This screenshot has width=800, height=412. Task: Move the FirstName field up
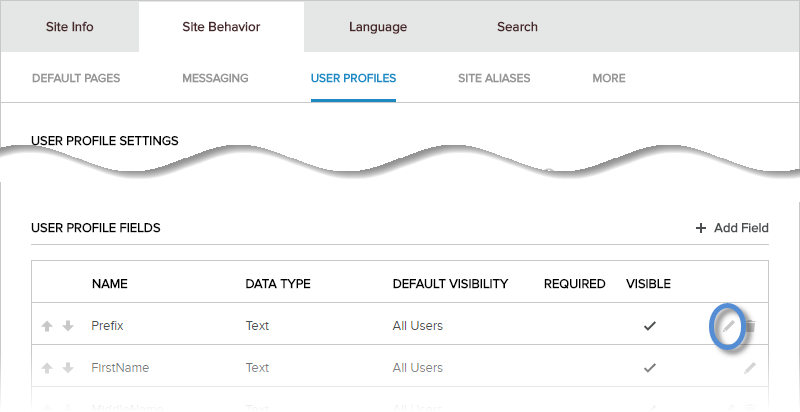(x=47, y=368)
